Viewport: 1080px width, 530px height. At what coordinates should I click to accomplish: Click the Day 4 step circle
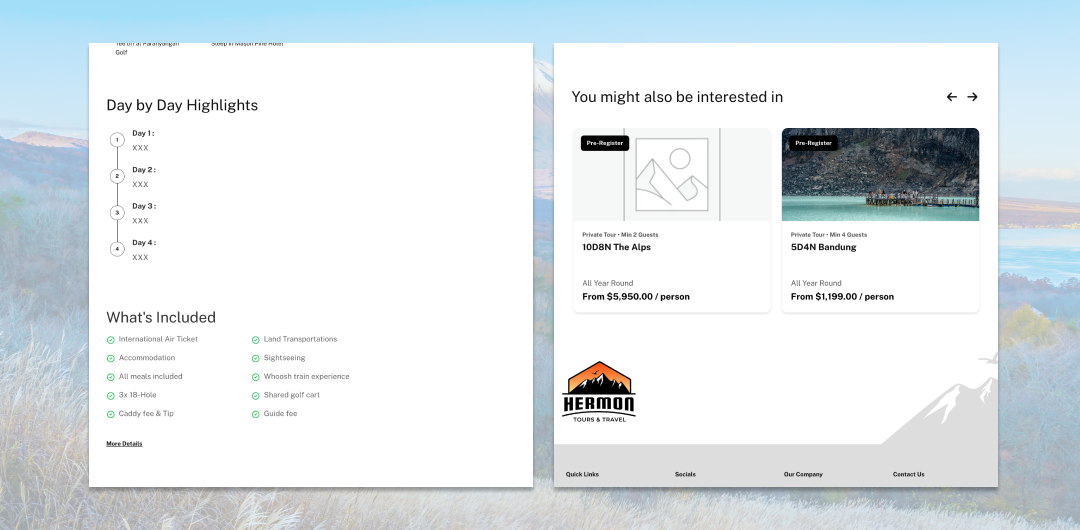pyautogui.click(x=117, y=248)
